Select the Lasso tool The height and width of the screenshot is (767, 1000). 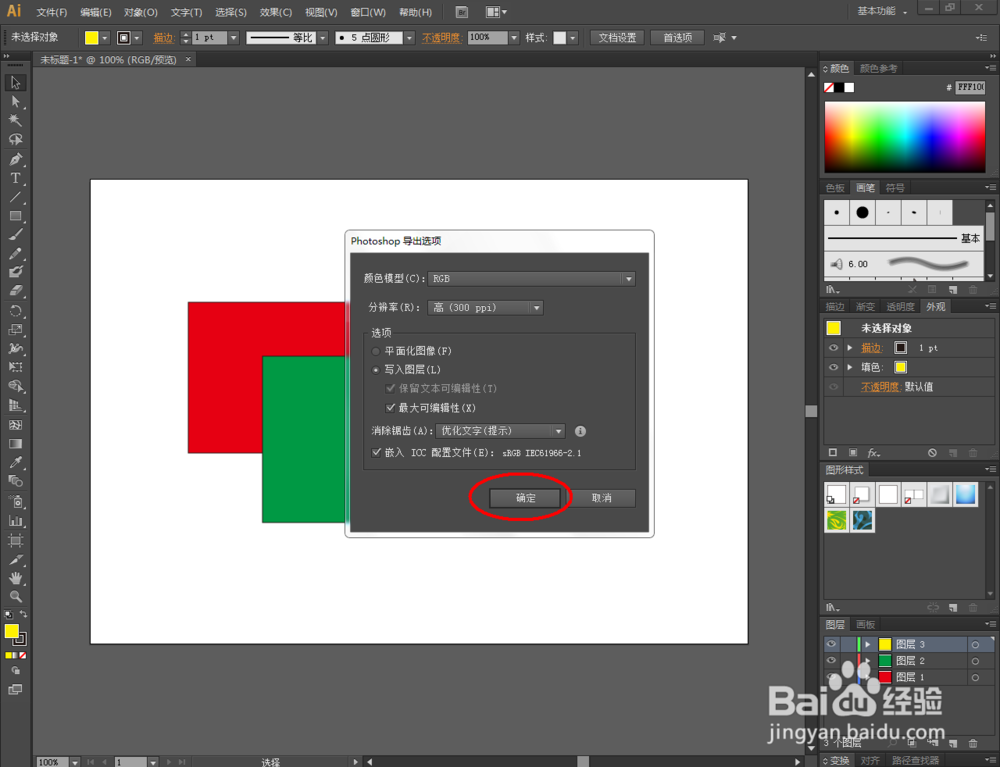click(15, 139)
